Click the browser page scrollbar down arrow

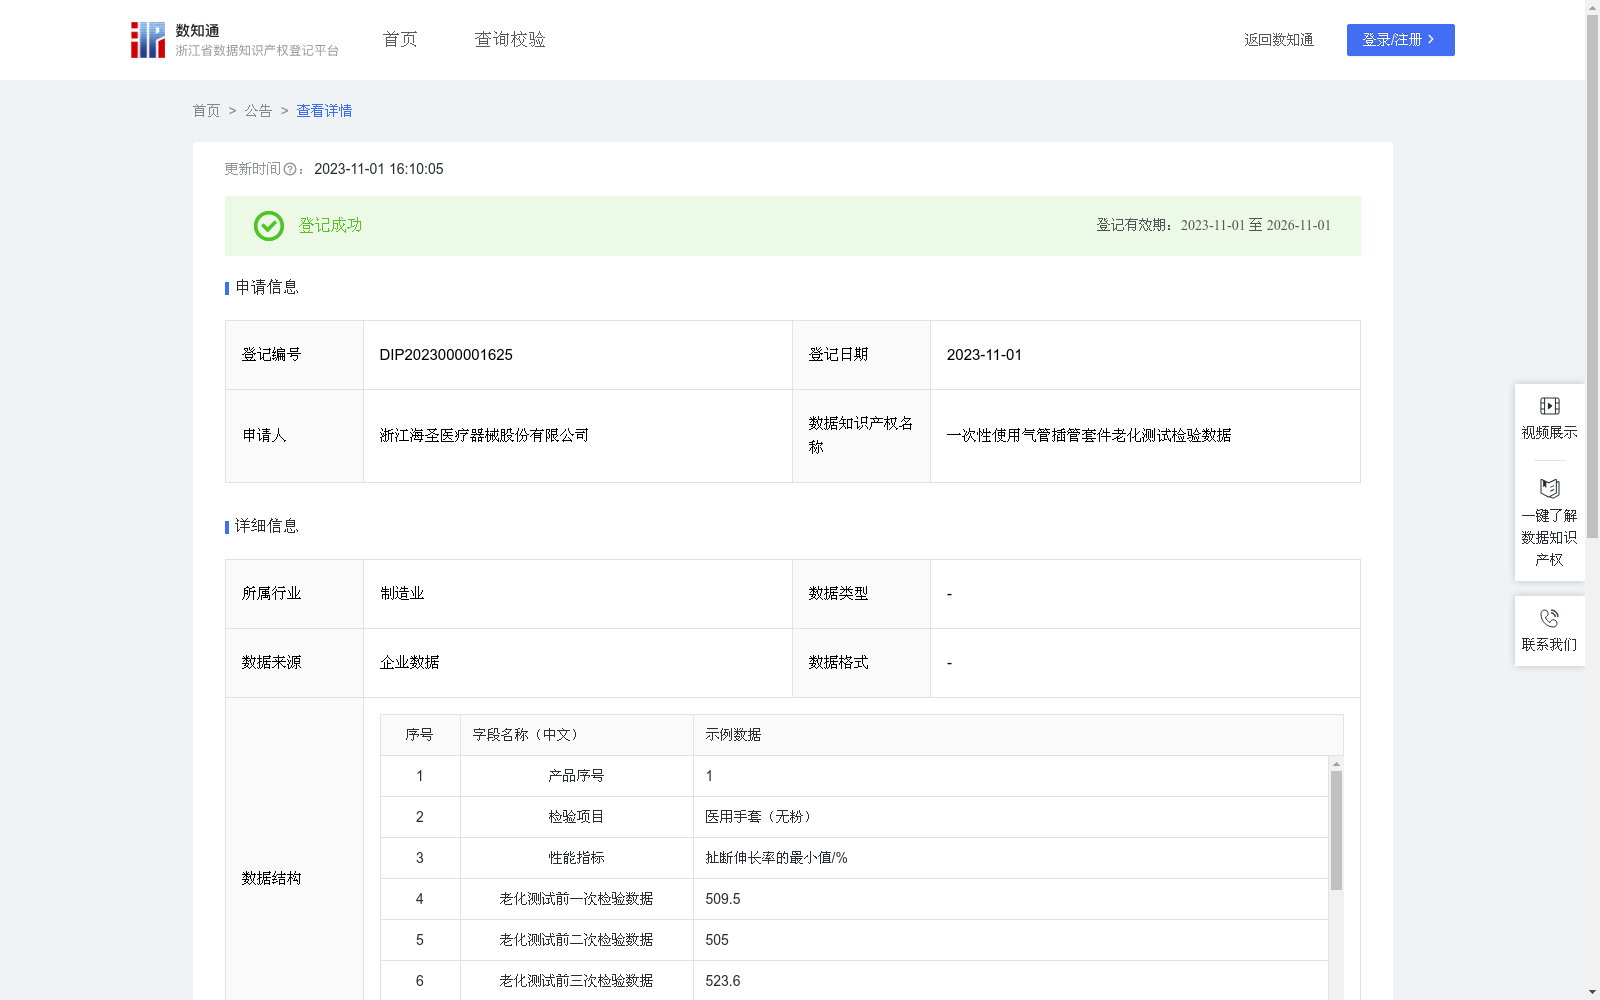tap(1592, 992)
